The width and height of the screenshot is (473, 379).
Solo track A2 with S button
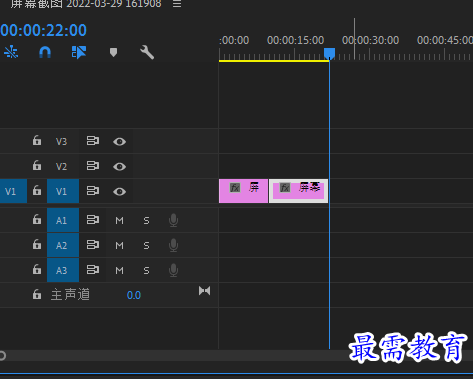tap(146, 245)
